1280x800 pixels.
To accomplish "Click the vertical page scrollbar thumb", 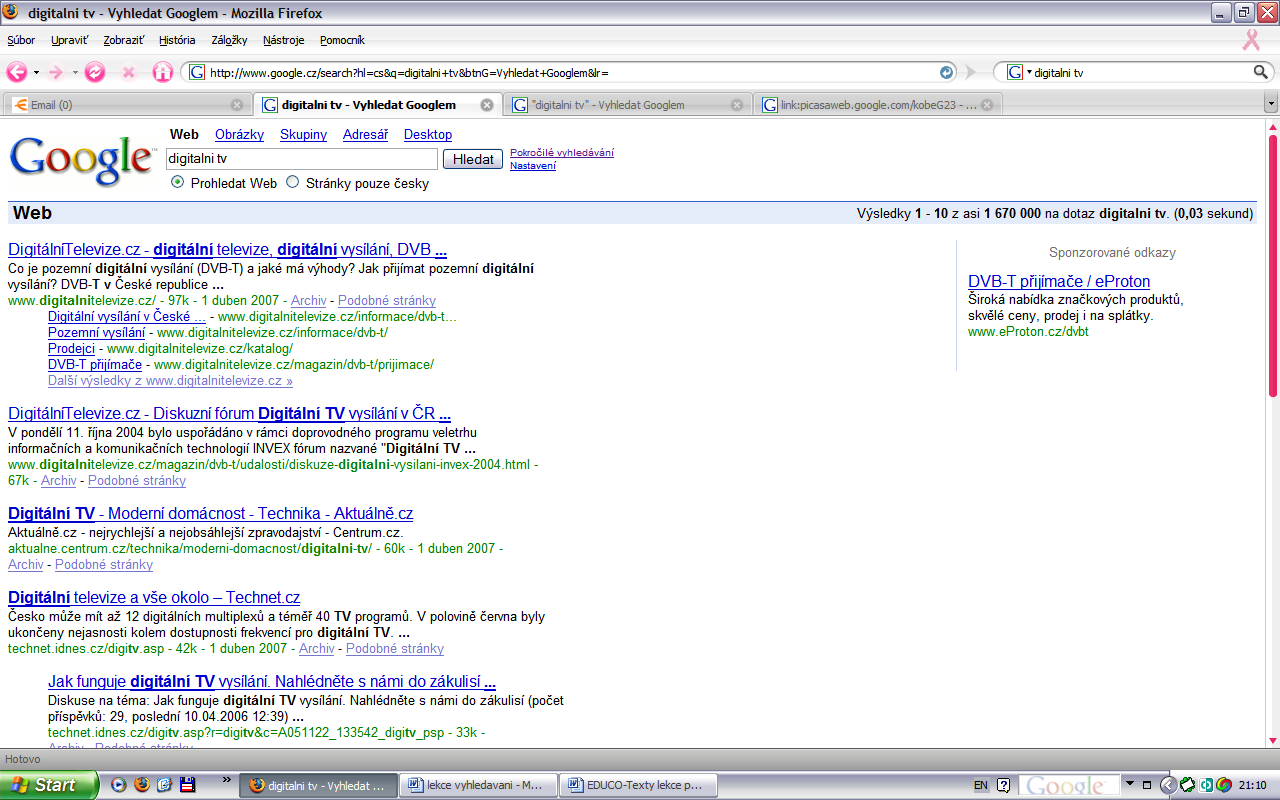I will (x=1273, y=265).
